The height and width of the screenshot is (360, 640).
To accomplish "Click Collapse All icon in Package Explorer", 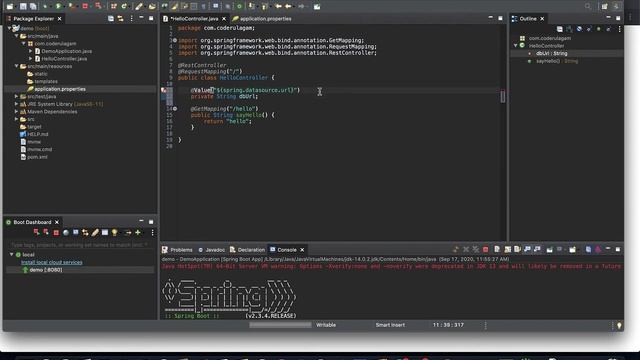I will tap(111, 19).
